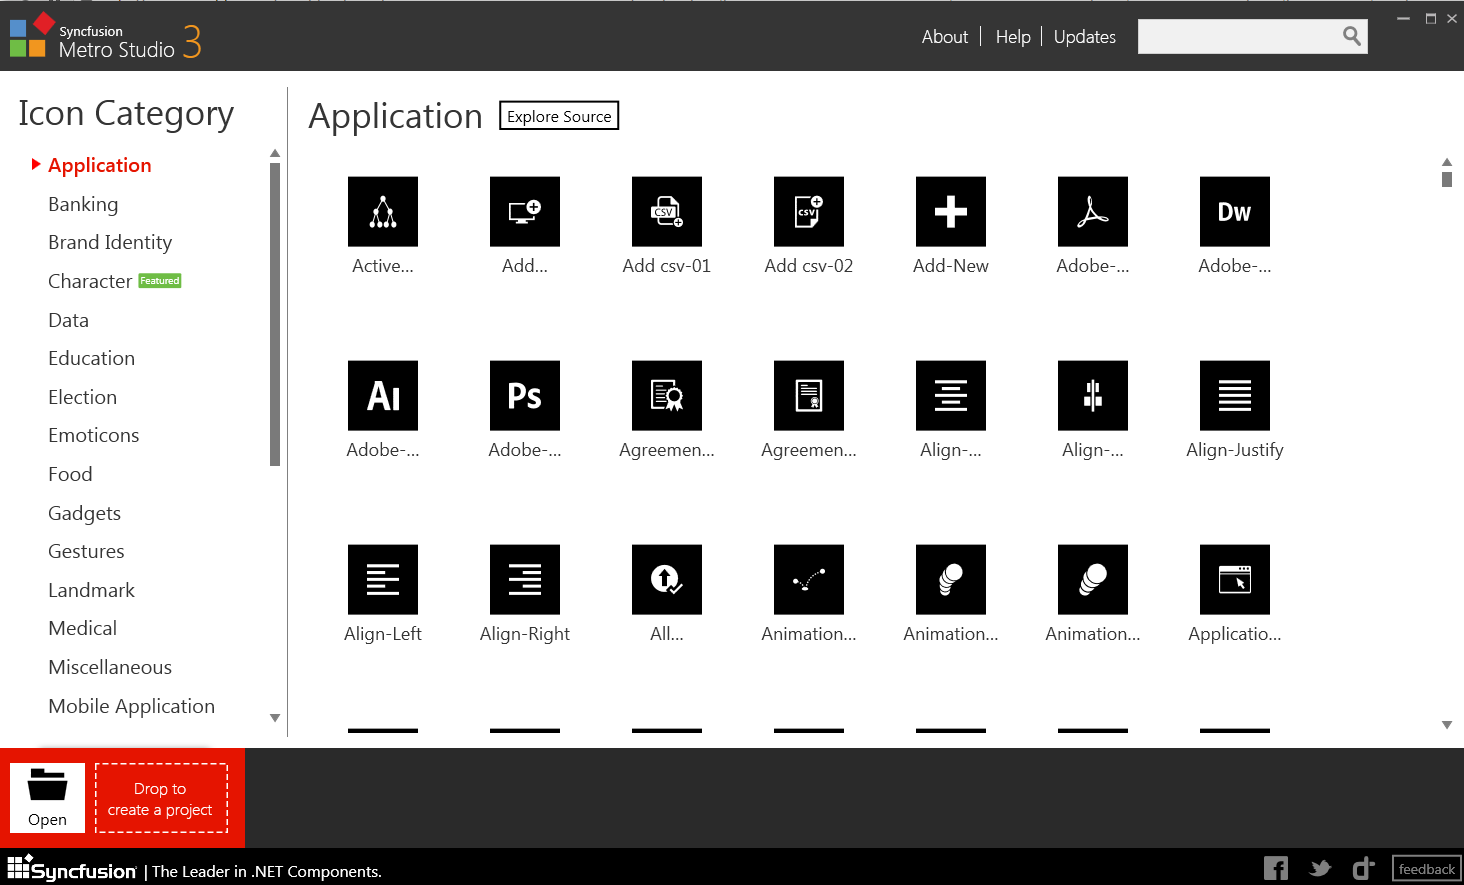This screenshot has width=1464, height=885.
Task: Check for Updates
Action: click(1085, 37)
